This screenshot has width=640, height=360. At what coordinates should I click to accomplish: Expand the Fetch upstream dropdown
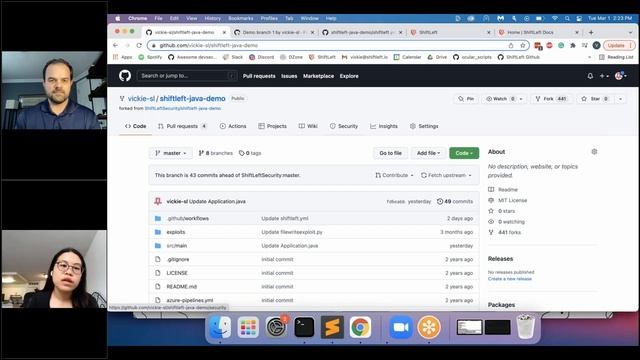[446, 175]
